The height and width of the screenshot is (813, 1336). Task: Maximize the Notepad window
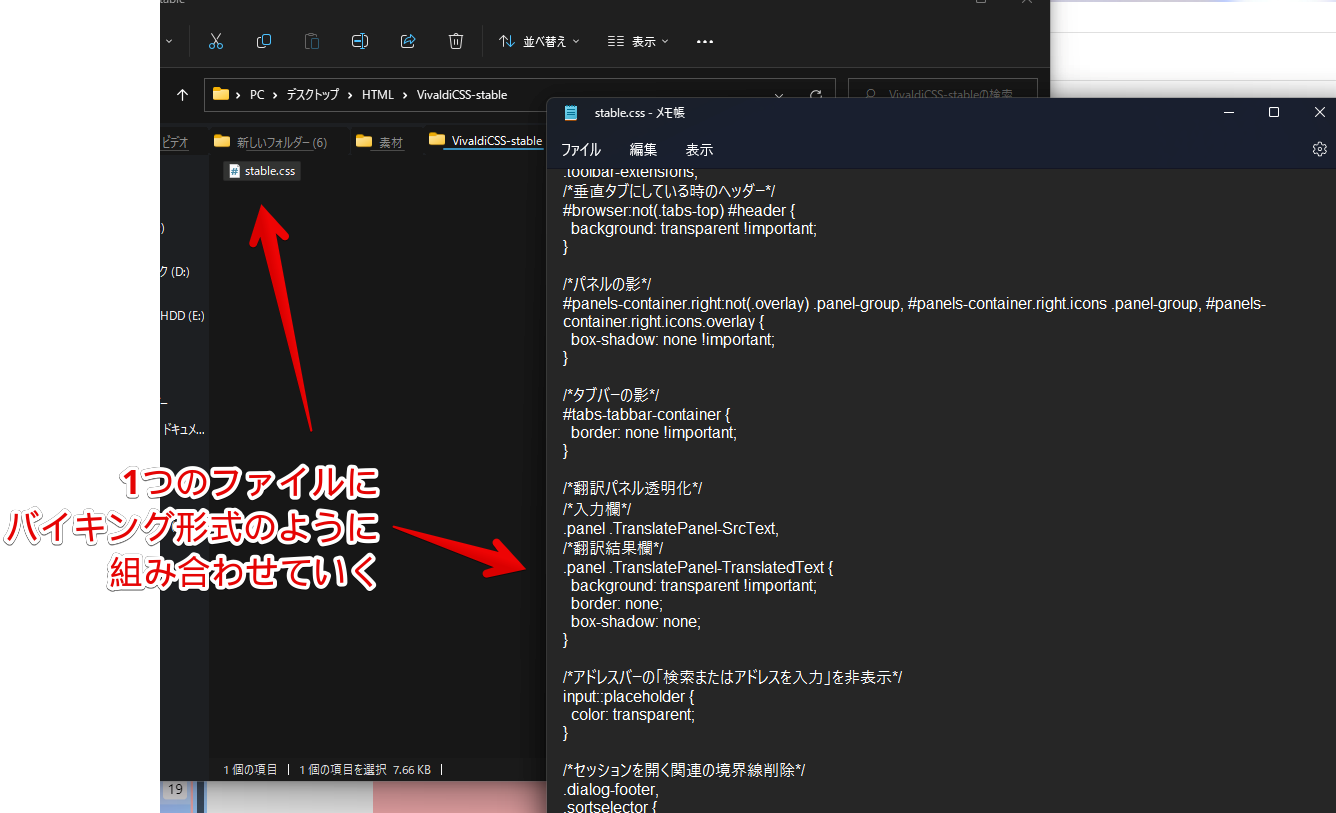pyautogui.click(x=1274, y=113)
